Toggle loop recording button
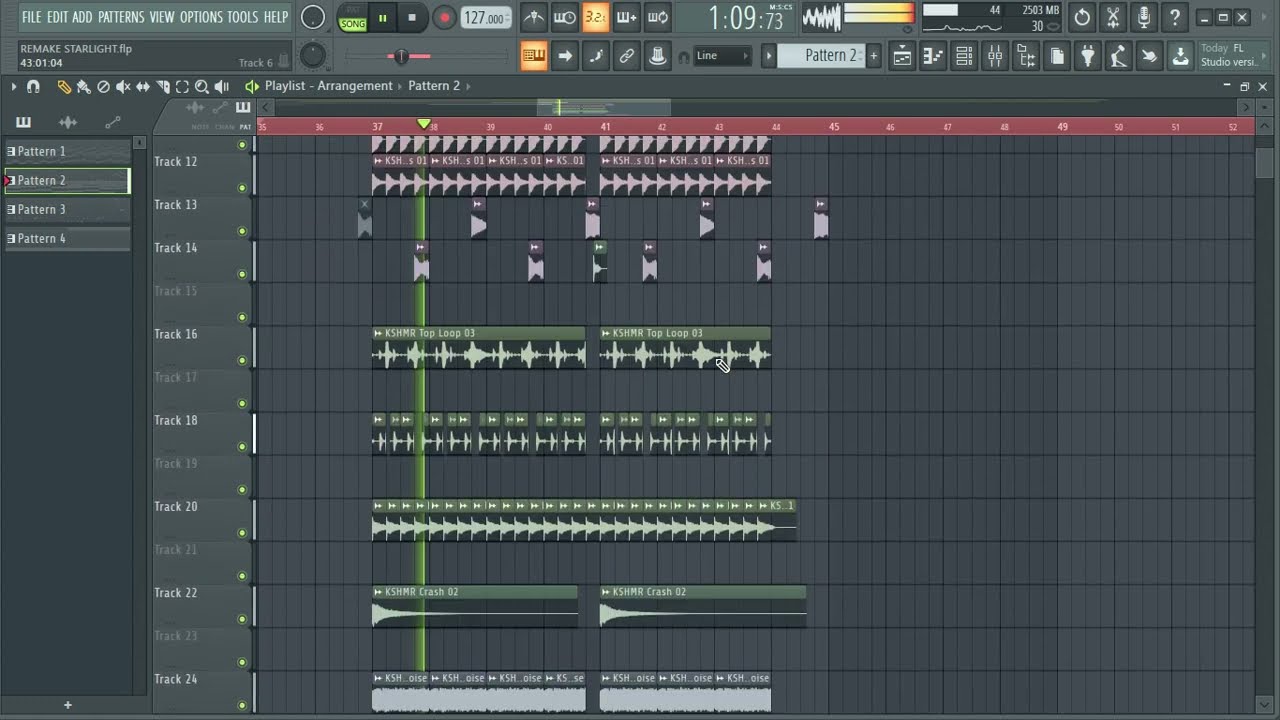This screenshot has width=1280, height=720. 658,17
